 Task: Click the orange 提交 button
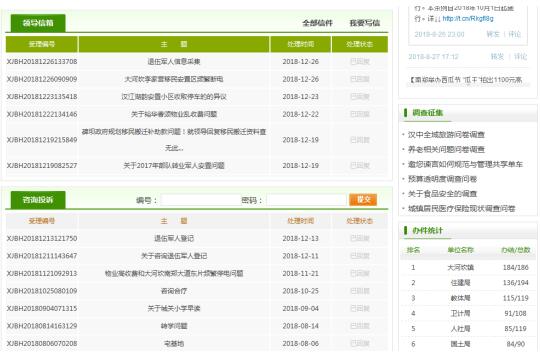pyautogui.click(x=363, y=200)
